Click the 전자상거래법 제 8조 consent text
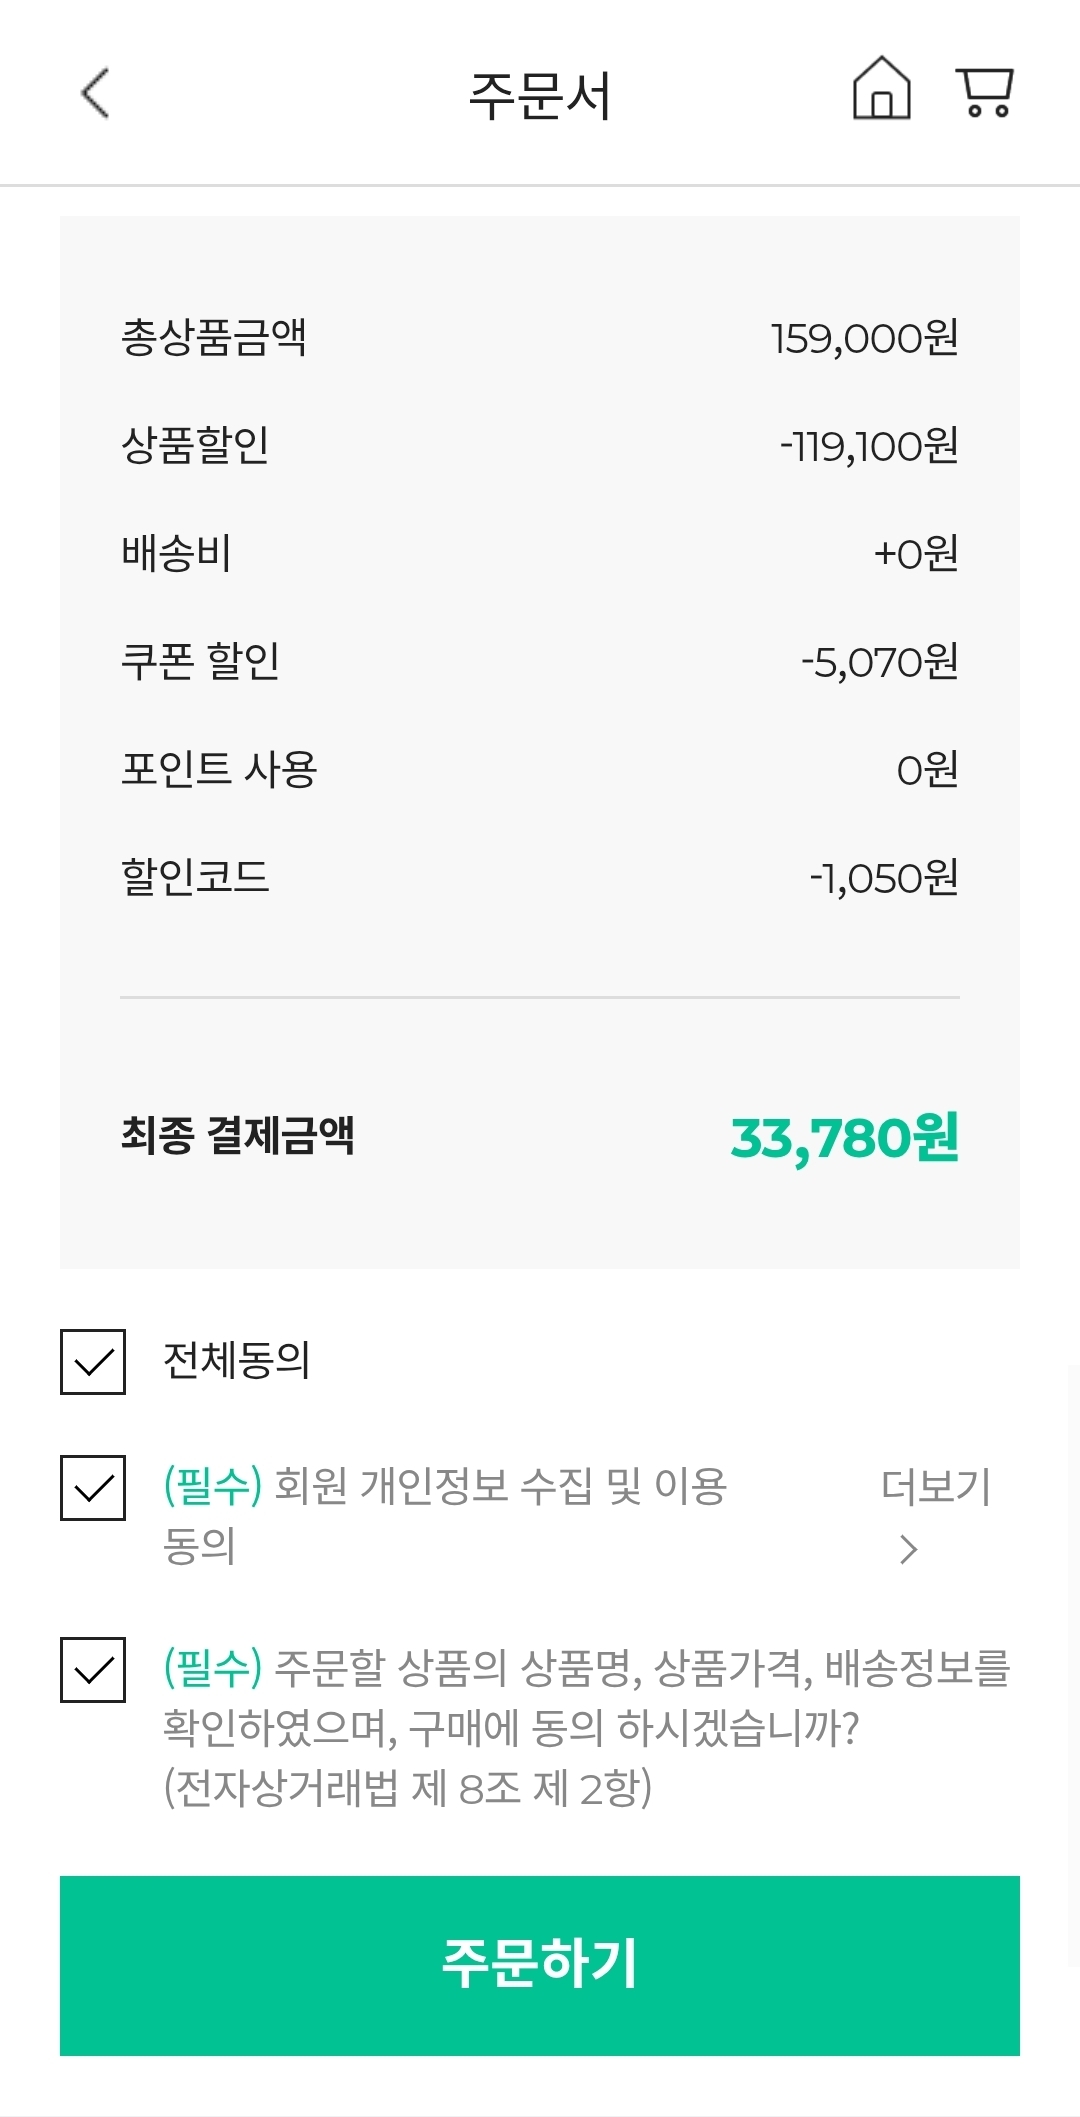Image resolution: width=1080 pixels, height=2117 pixels. click(x=407, y=1788)
